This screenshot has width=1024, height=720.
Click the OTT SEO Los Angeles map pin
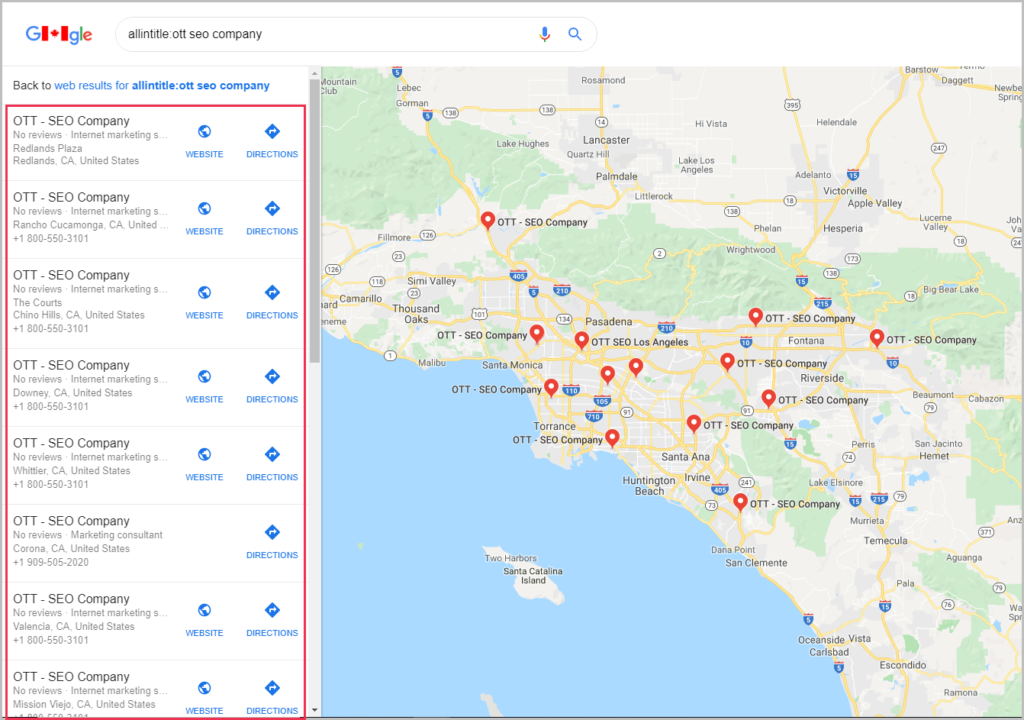[x=581, y=340]
